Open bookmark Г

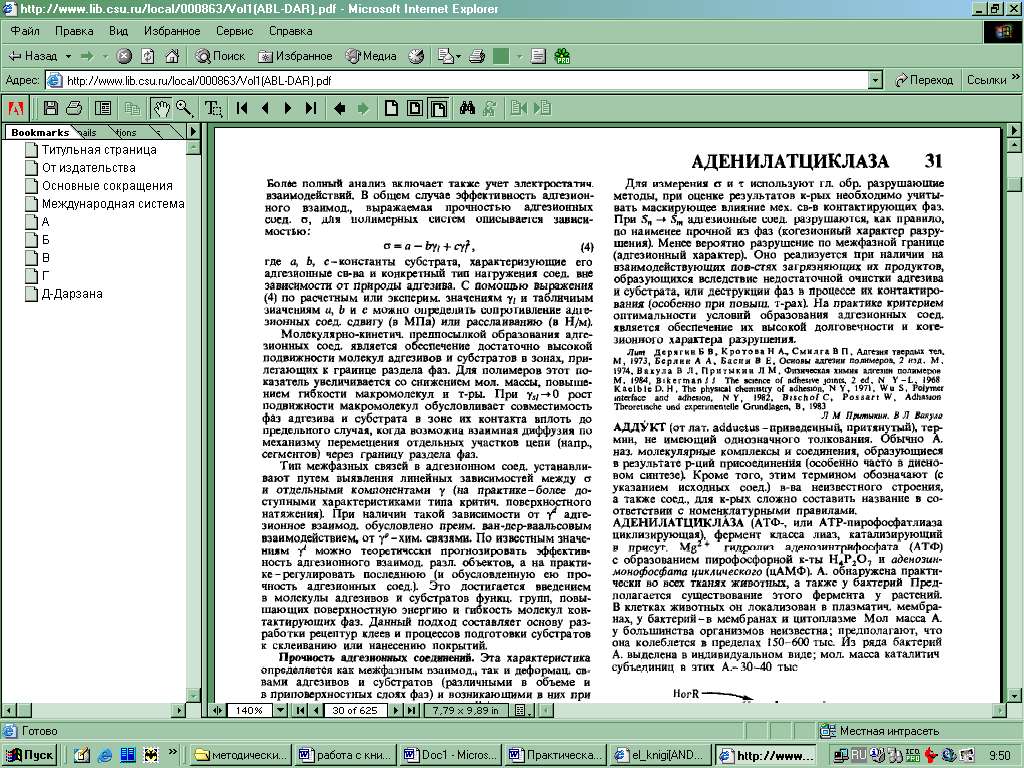(45, 276)
